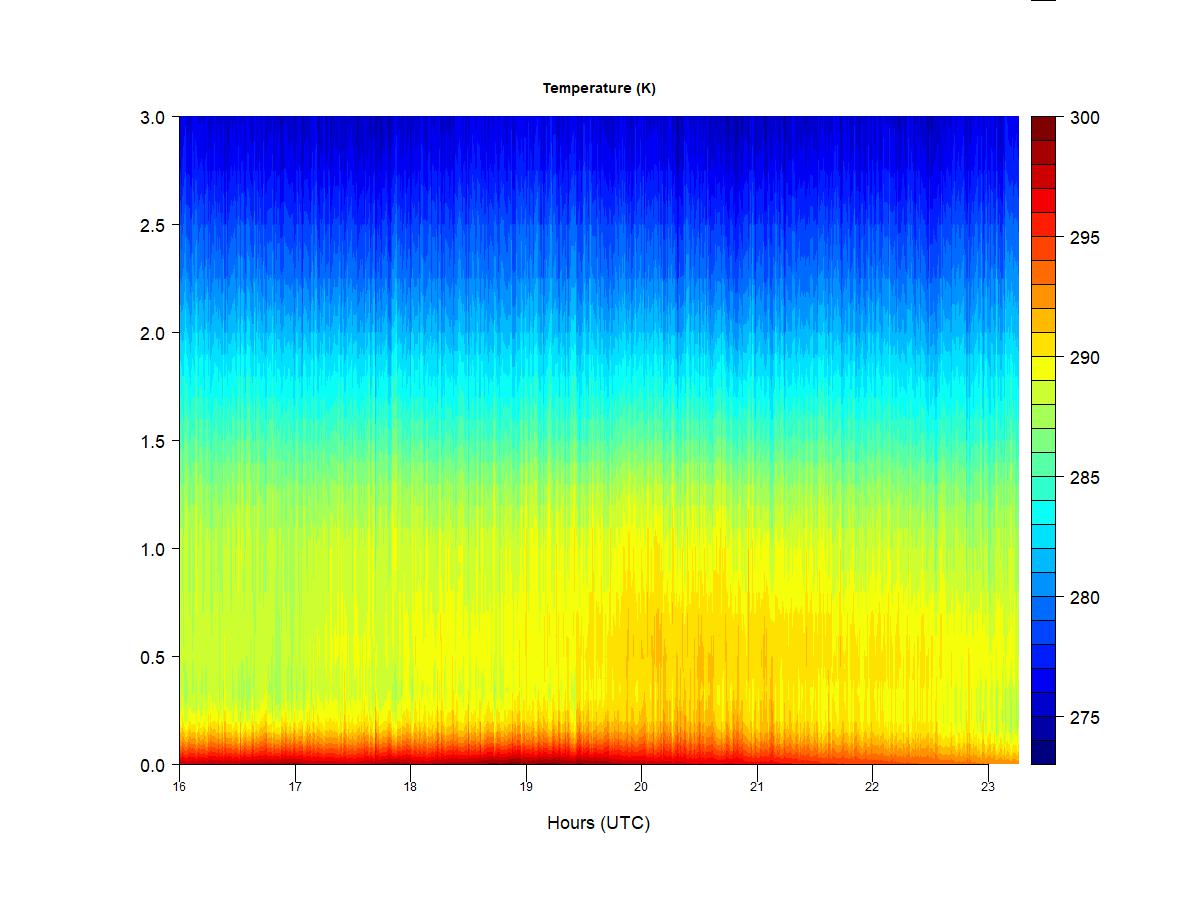Pick the darkest navy bottom colorbar swatch
The image size is (1200, 900).
[x=1043, y=752]
